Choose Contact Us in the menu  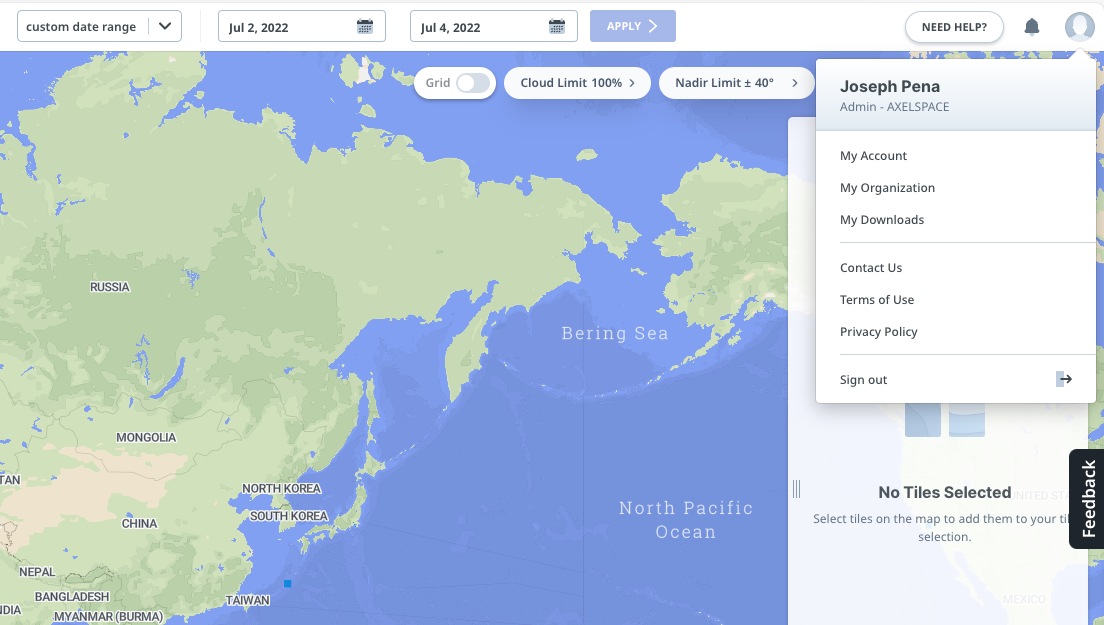(x=870, y=268)
